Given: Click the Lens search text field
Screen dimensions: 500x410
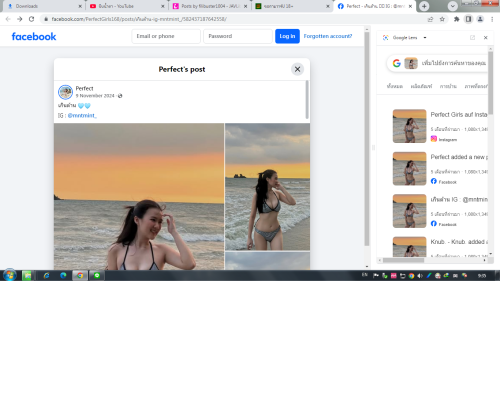Looking at the screenshot, I should pos(453,63).
